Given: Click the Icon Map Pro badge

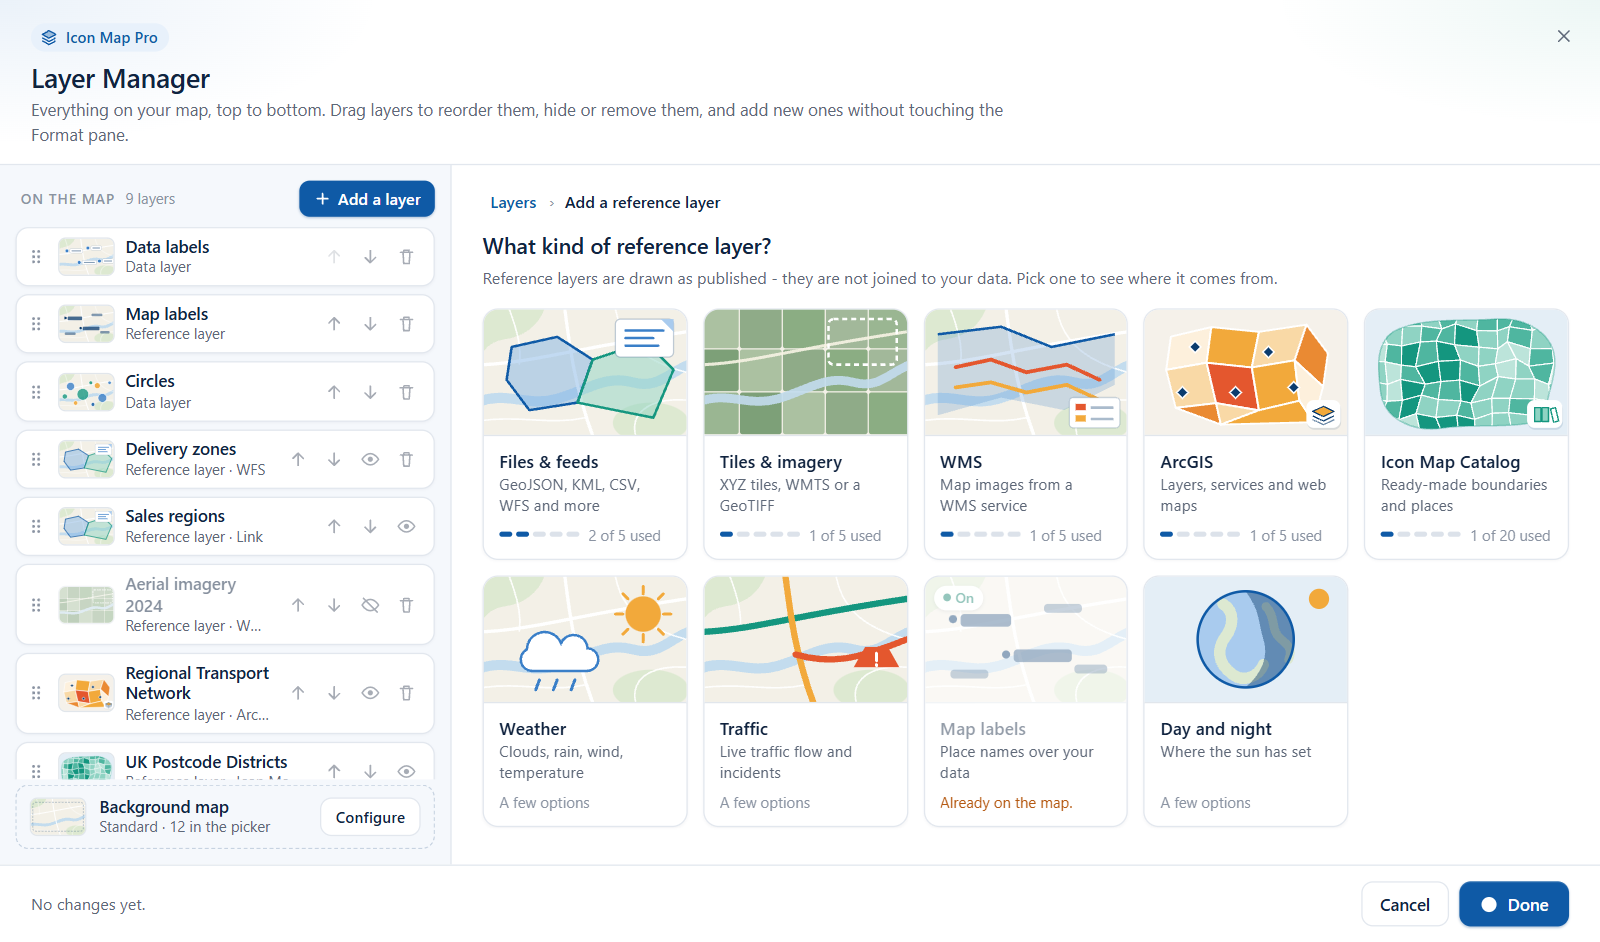Looking at the screenshot, I should 100,37.
